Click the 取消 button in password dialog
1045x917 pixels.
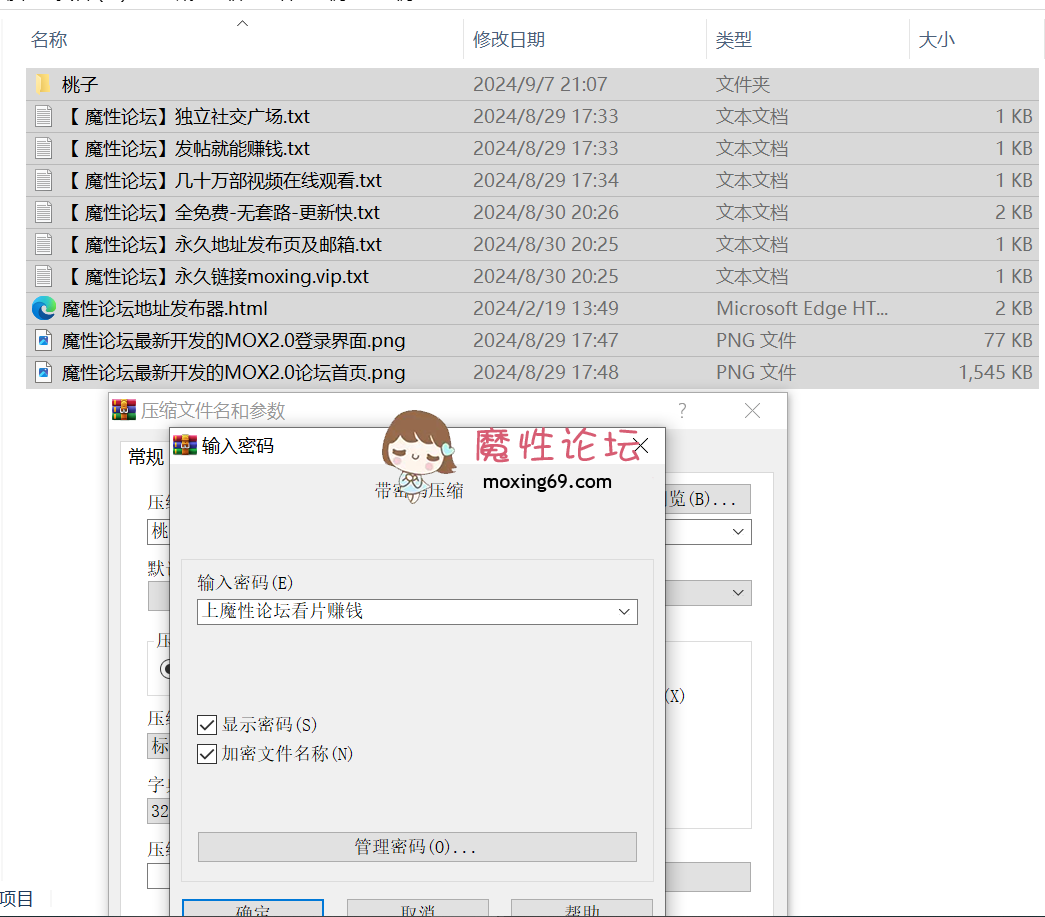coord(417,908)
